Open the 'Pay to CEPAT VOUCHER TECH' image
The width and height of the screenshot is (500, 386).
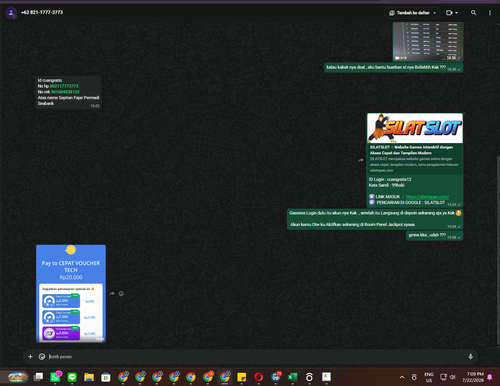coord(71,294)
